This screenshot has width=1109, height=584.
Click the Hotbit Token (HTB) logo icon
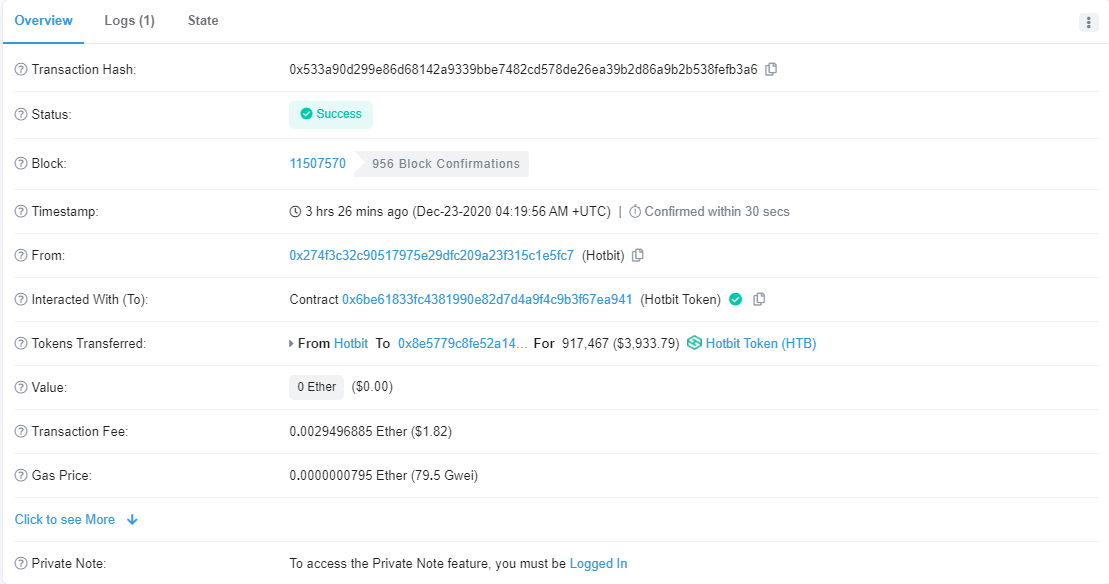tap(694, 344)
